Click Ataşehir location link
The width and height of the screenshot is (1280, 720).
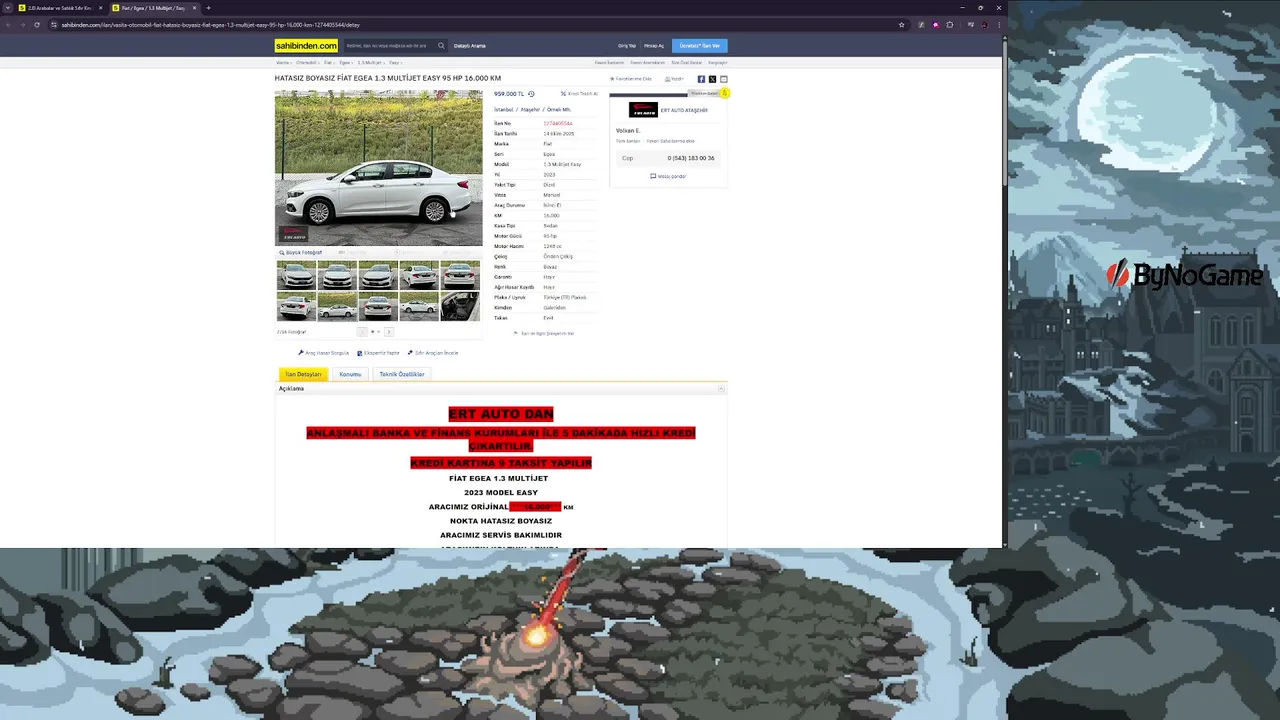(530, 109)
